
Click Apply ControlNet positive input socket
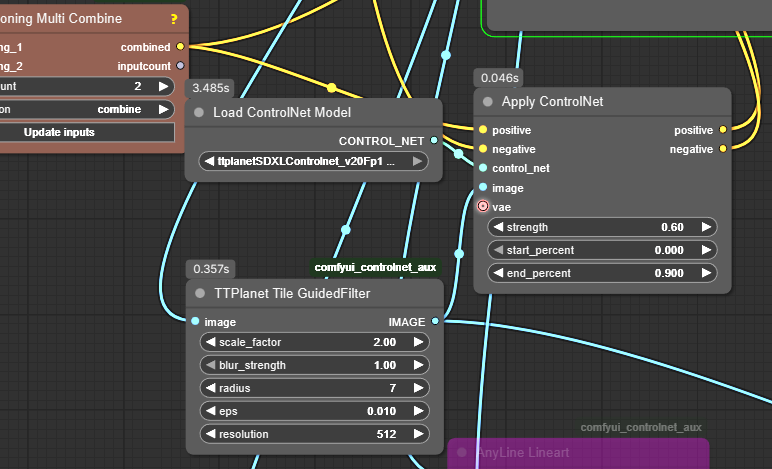(x=483, y=130)
